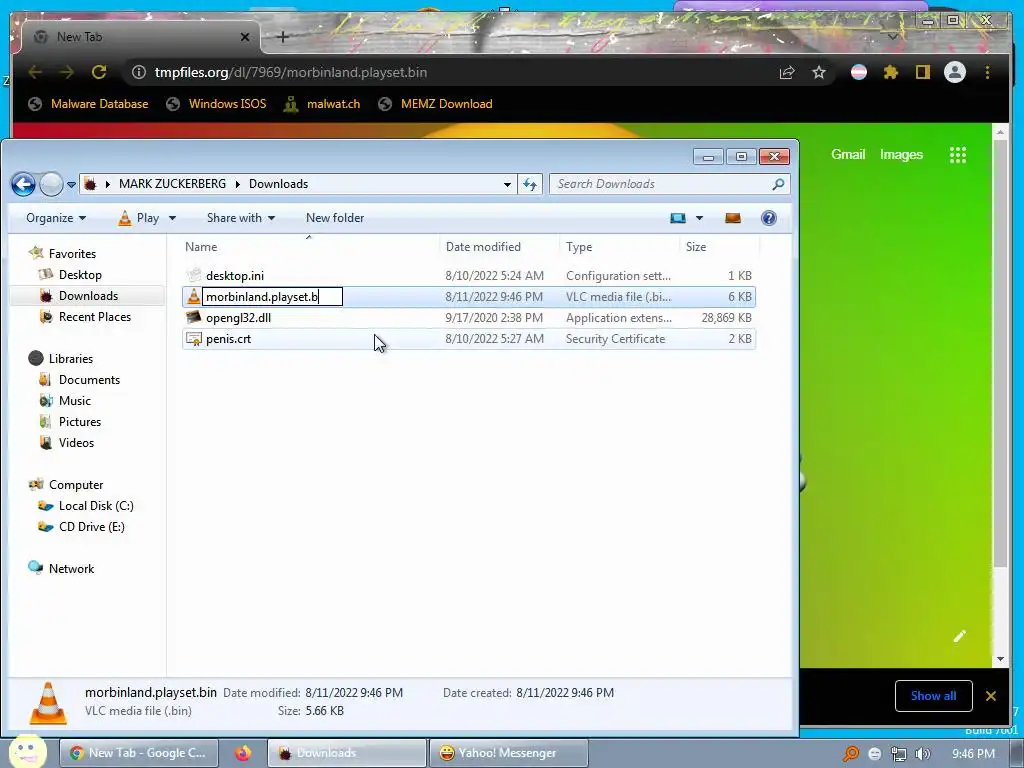1024x768 pixels.
Task: Click the Explorer Forward arrow button
Action: pos(52,184)
